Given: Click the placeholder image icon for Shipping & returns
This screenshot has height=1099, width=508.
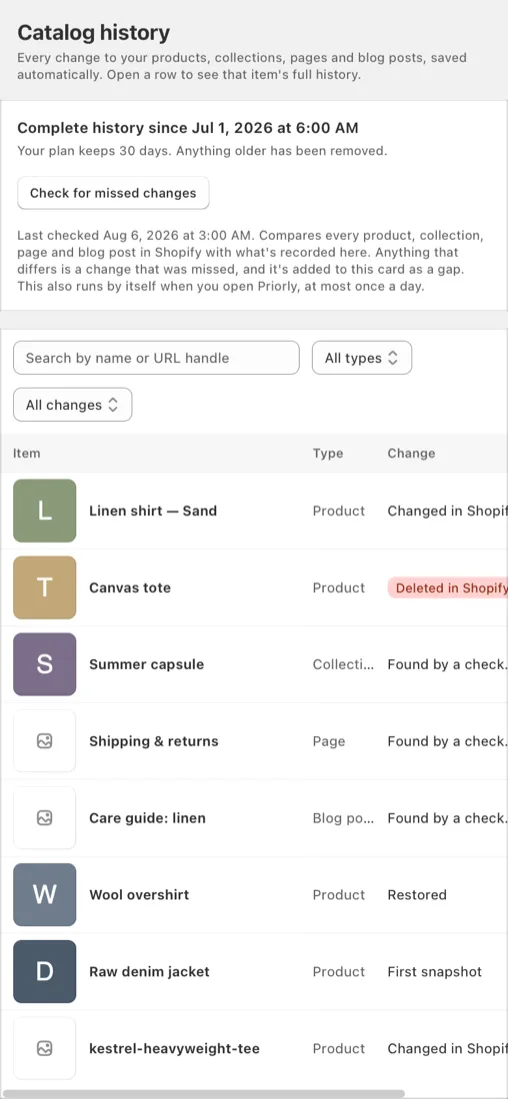Looking at the screenshot, I should click(44, 741).
